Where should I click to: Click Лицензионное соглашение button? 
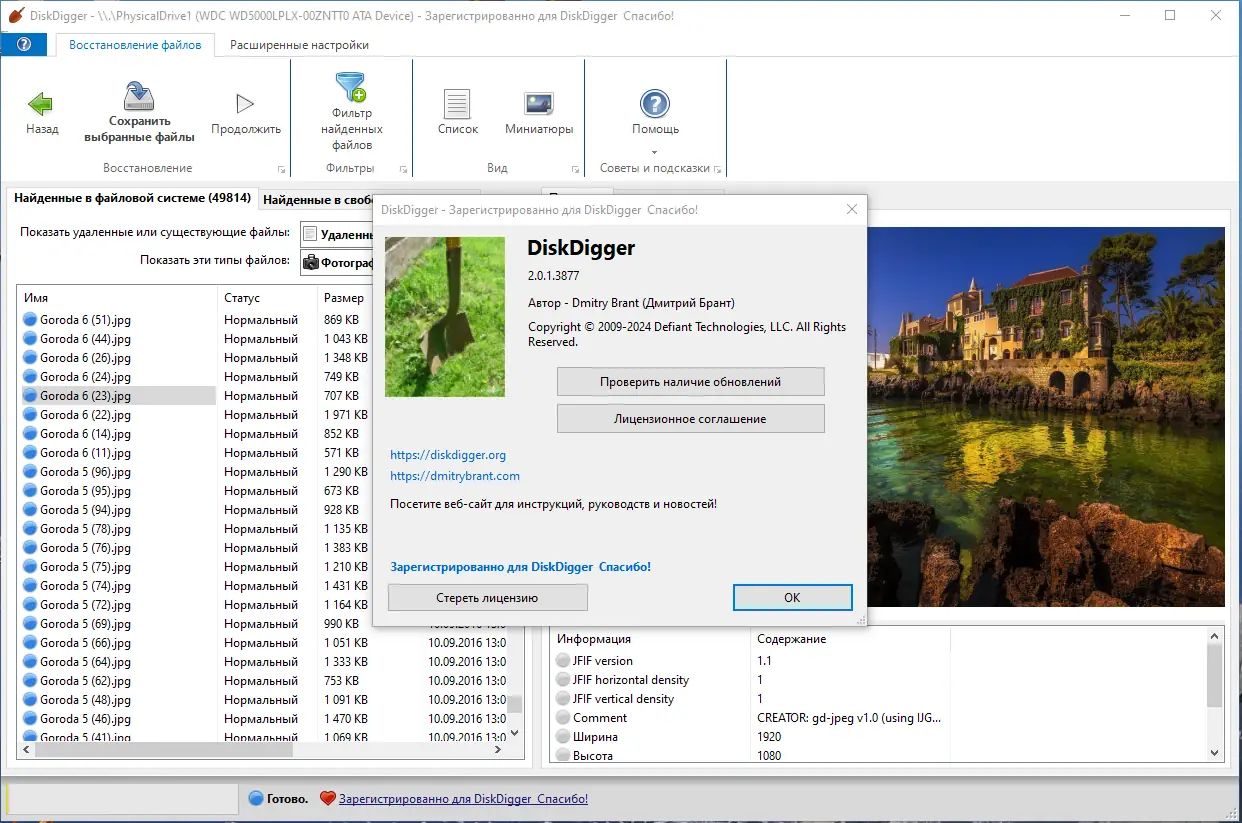[690, 419]
